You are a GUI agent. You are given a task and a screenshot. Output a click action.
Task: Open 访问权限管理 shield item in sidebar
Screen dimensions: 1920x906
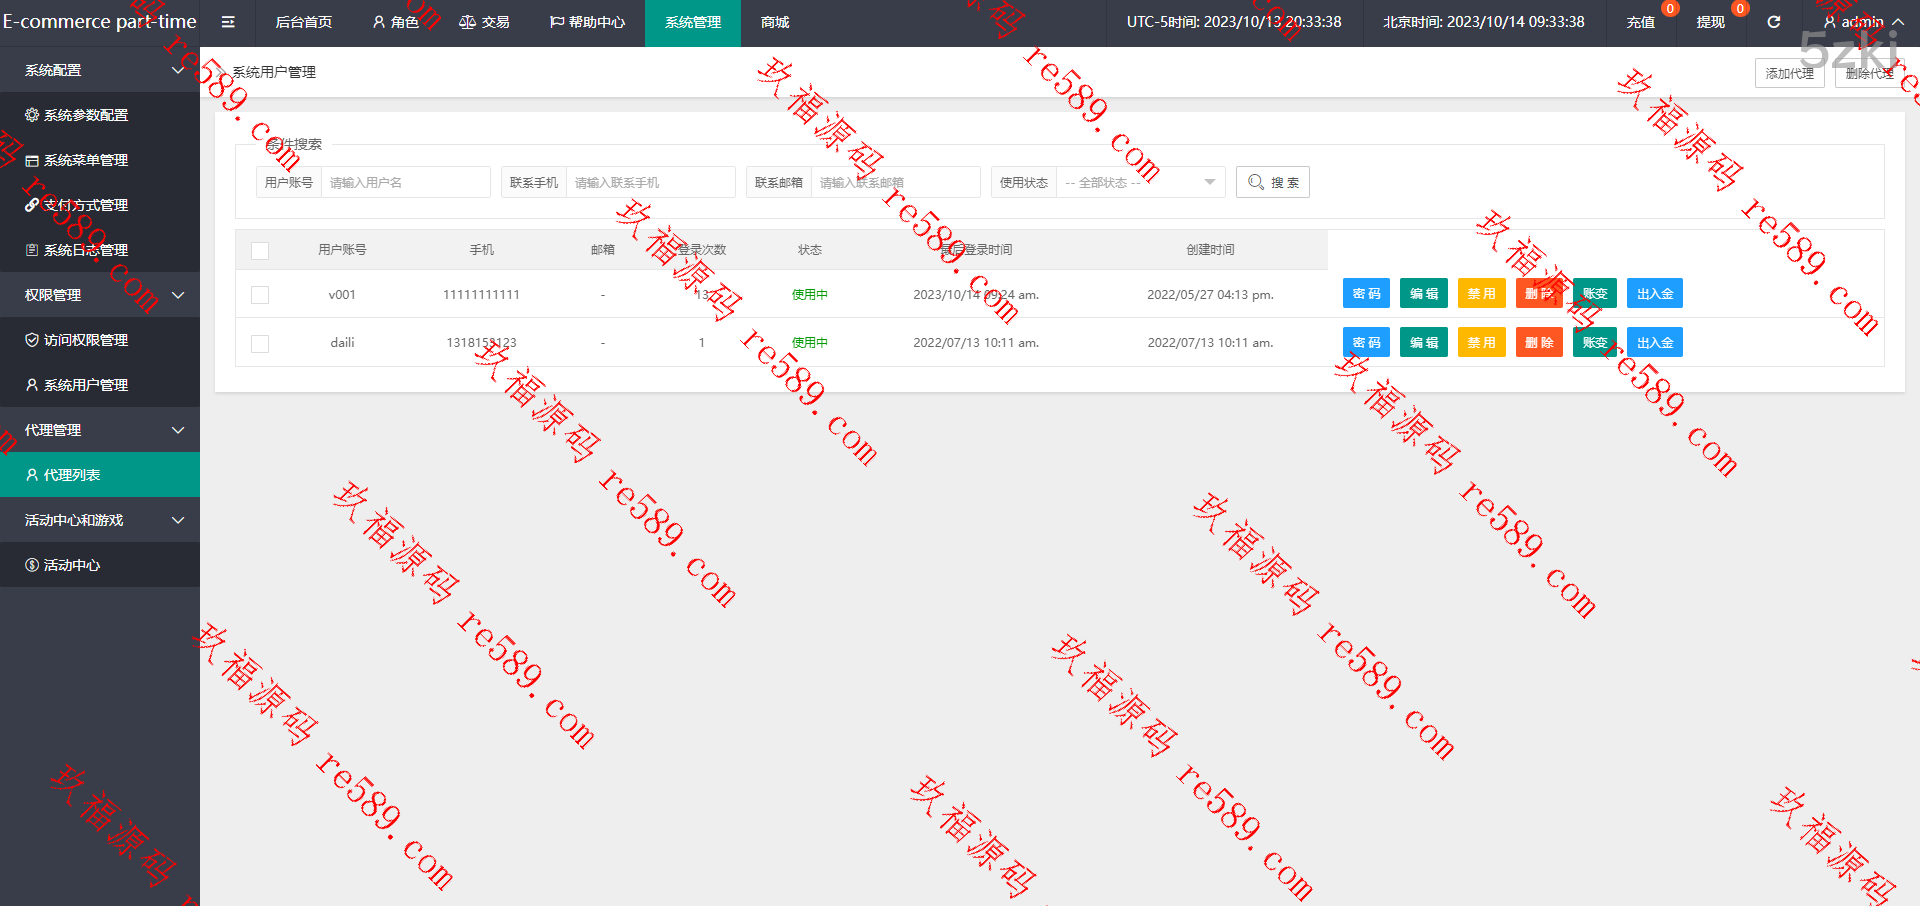[x=32, y=340]
